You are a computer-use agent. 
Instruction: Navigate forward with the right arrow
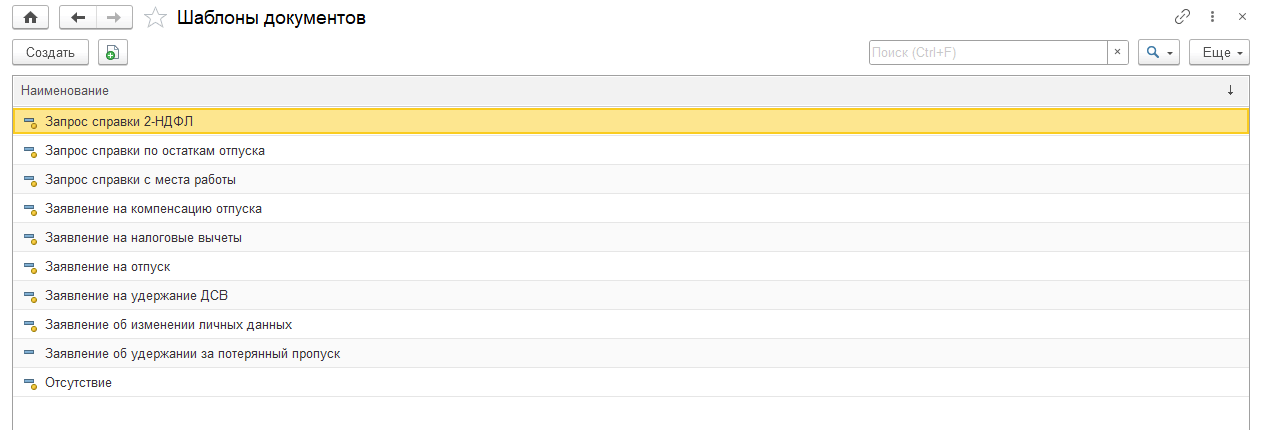[x=114, y=18]
